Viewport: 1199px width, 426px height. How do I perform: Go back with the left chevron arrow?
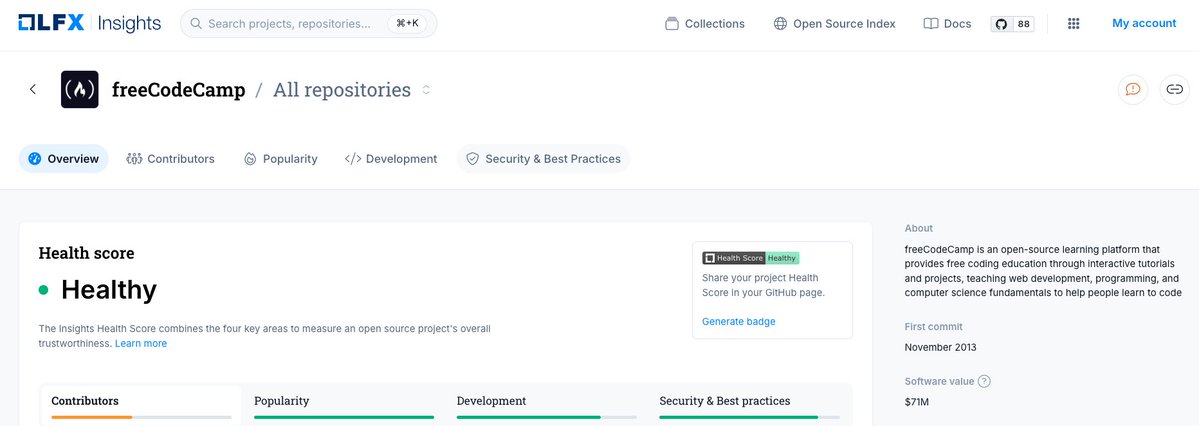pos(33,89)
